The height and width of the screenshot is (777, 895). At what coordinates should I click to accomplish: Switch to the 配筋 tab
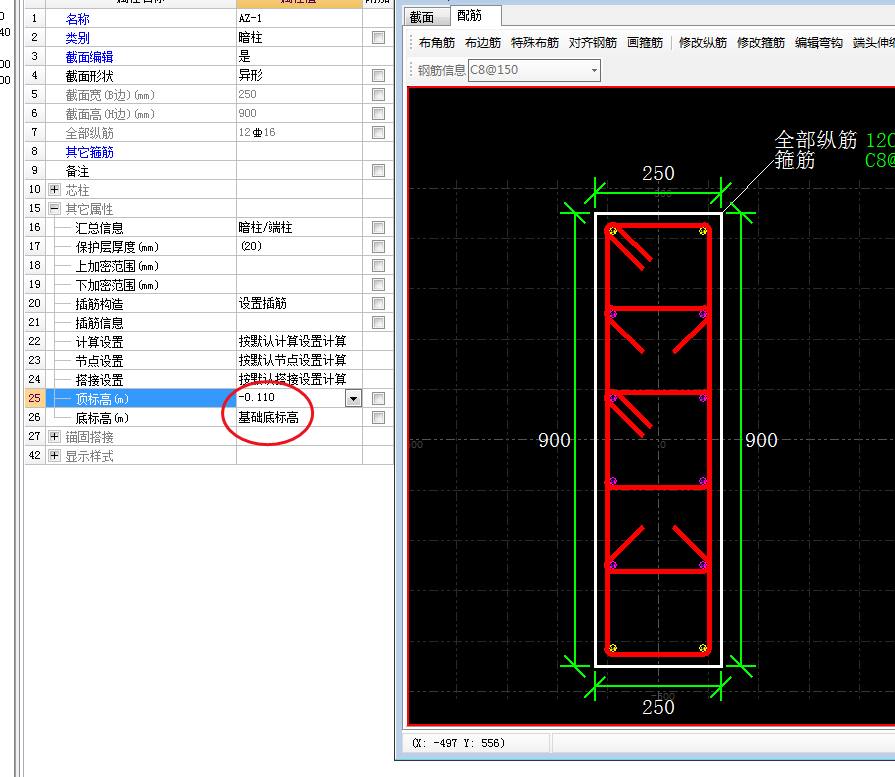point(470,15)
